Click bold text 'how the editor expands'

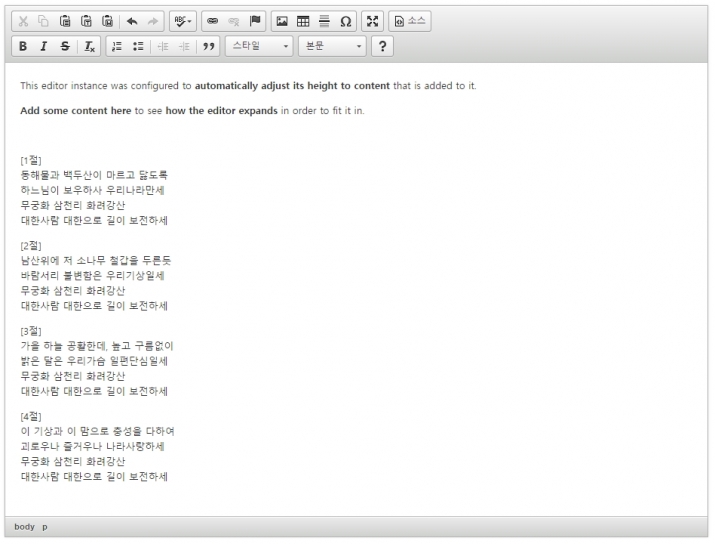click(x=221, y=111)
